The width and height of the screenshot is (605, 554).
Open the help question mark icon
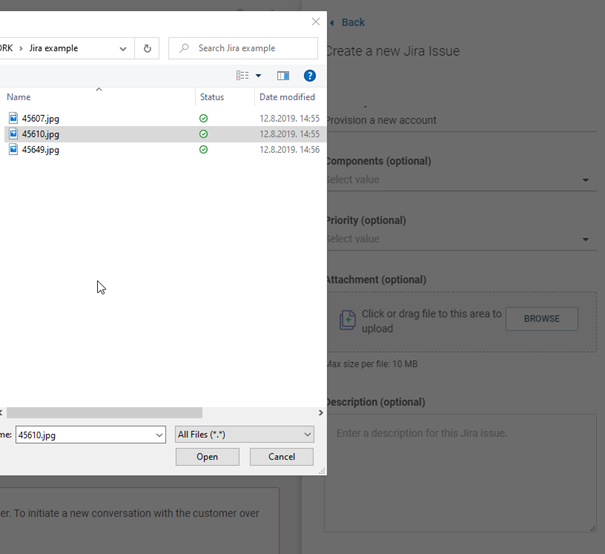click(310, 75)
